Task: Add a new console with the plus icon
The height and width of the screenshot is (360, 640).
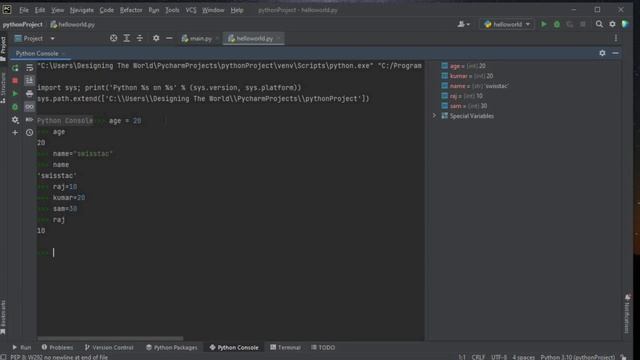Action: tap(15, 133)
